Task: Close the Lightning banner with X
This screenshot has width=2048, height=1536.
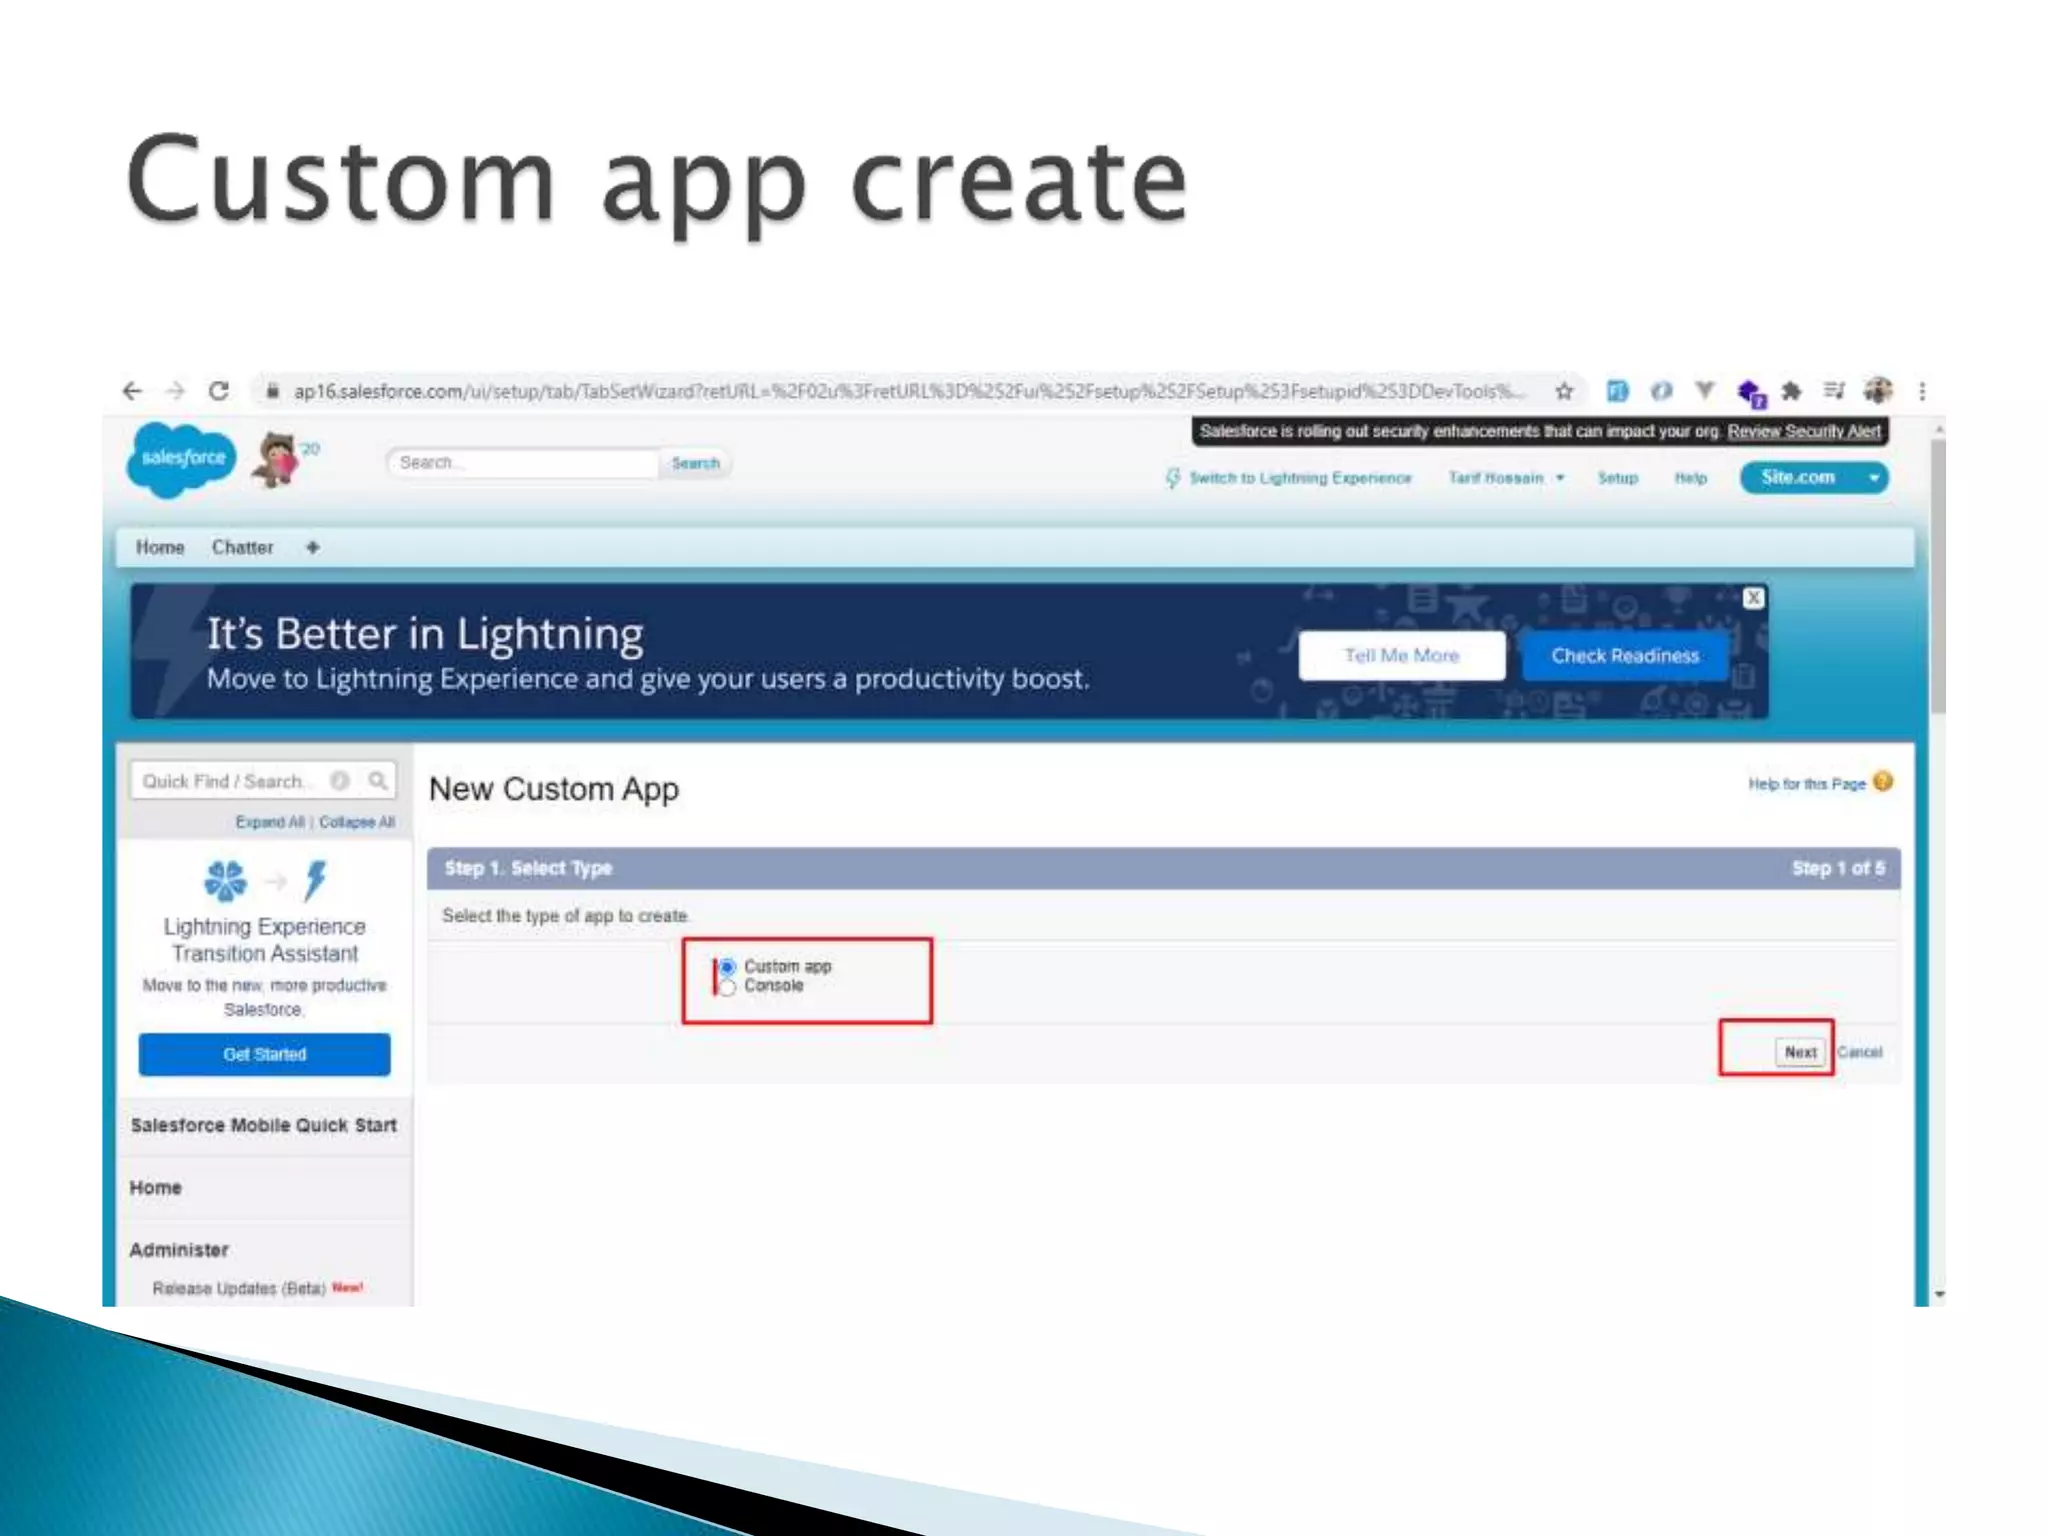Action: point(1753,598)
